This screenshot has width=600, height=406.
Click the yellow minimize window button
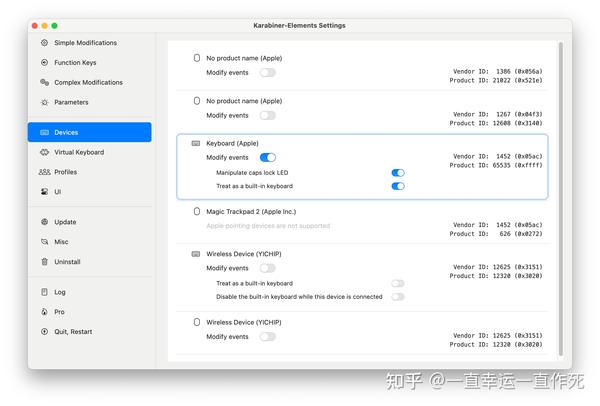coord(44,26)
